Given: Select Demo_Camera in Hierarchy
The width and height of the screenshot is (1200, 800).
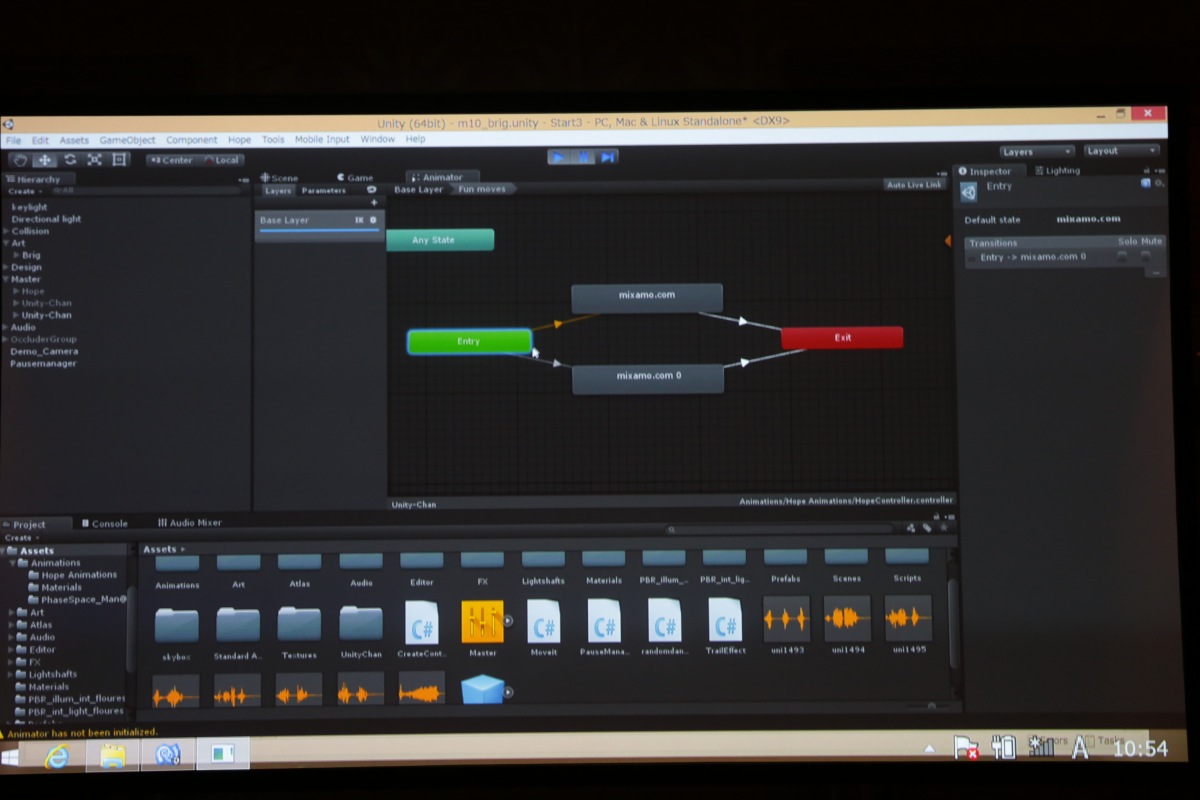Looking at the screenshot, I should click(44, 352).
